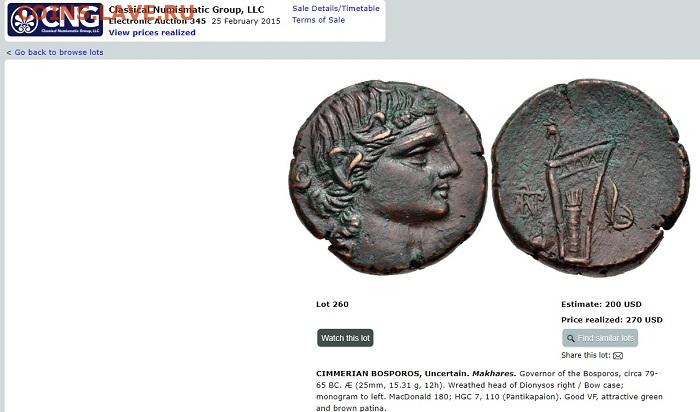The image size is (700, 412).
Task: Click the bow case reverse coin image
Action: click(x=590, y=177)
